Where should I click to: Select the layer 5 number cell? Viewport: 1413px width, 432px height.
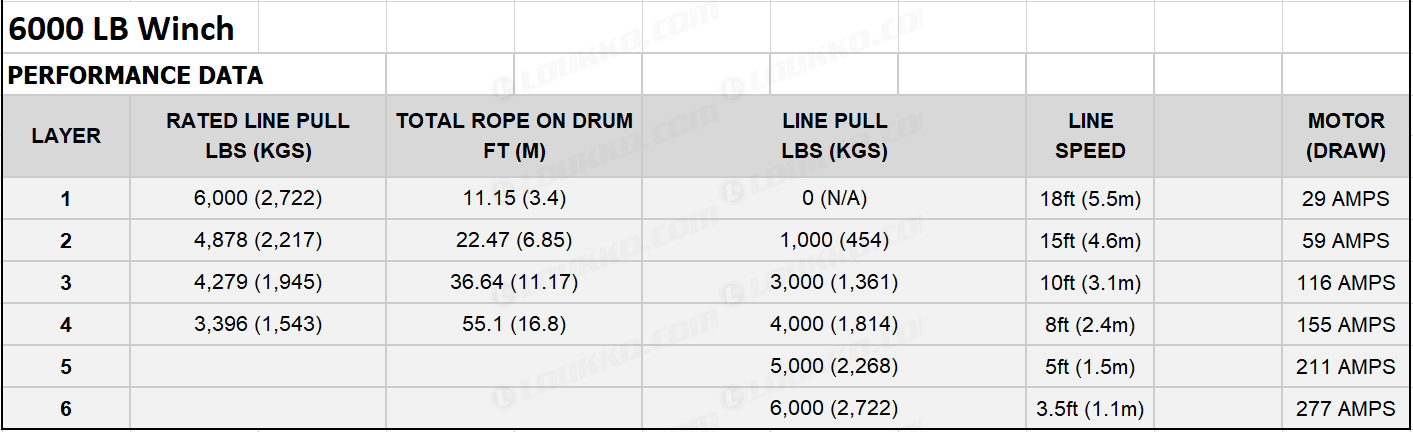point(66,367)
